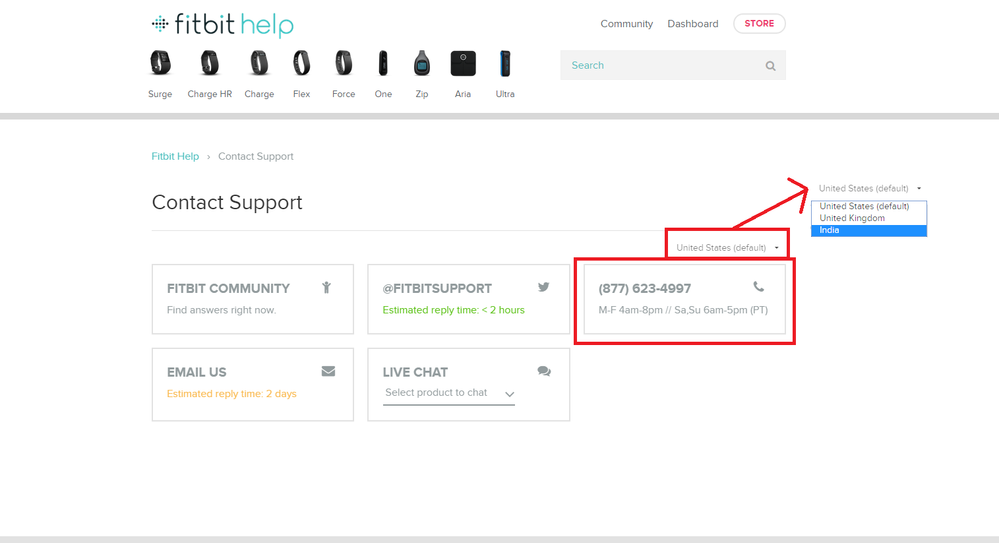
Task: Click the LIVE CHAT card heading
Action: 415,372
